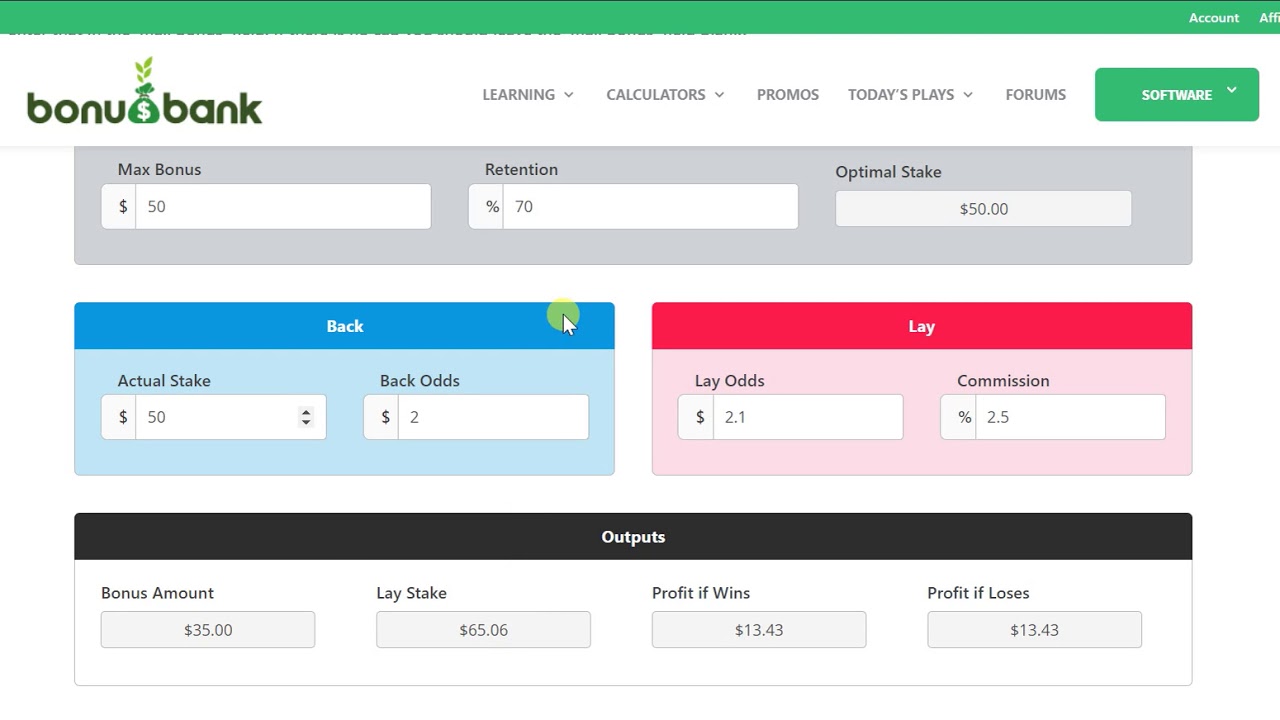Expand the Today's Plays chevron arrow
Image resolution: width=1280 pixels, height=720 pixels.
[968, 95]
